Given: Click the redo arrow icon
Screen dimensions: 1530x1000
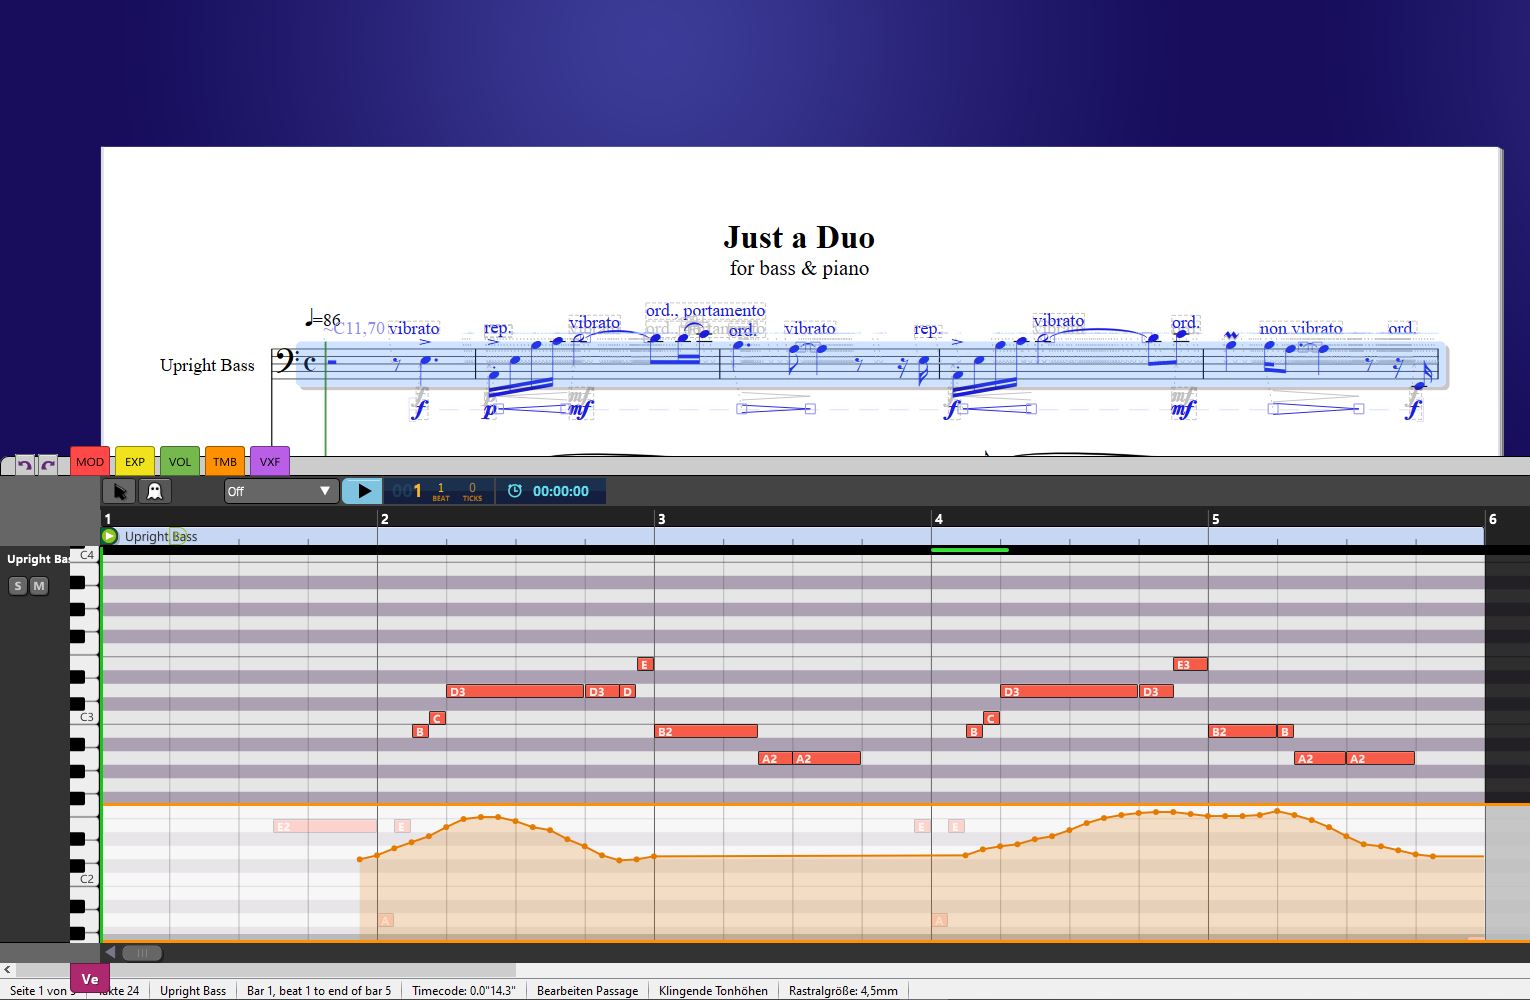Looking at the screenshot, I should point(47,465).
